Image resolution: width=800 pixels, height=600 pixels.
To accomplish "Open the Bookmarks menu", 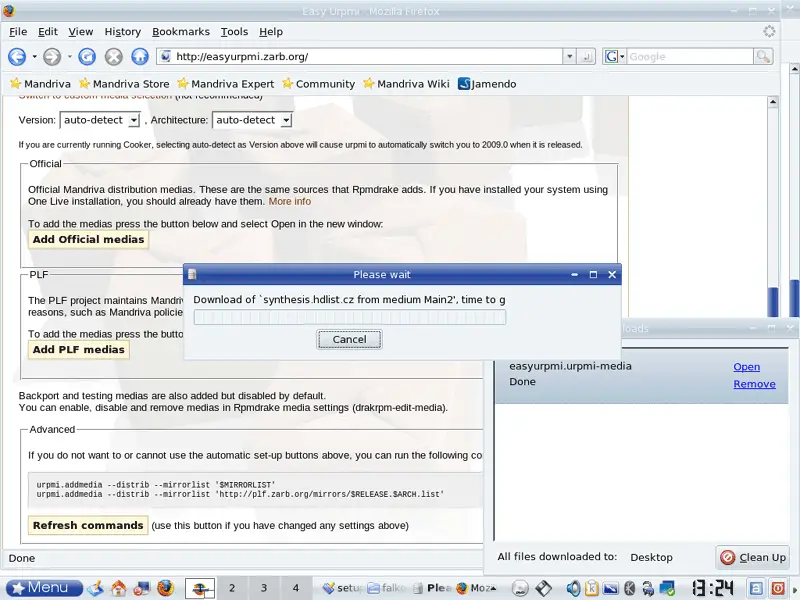I will click(181, 32).
